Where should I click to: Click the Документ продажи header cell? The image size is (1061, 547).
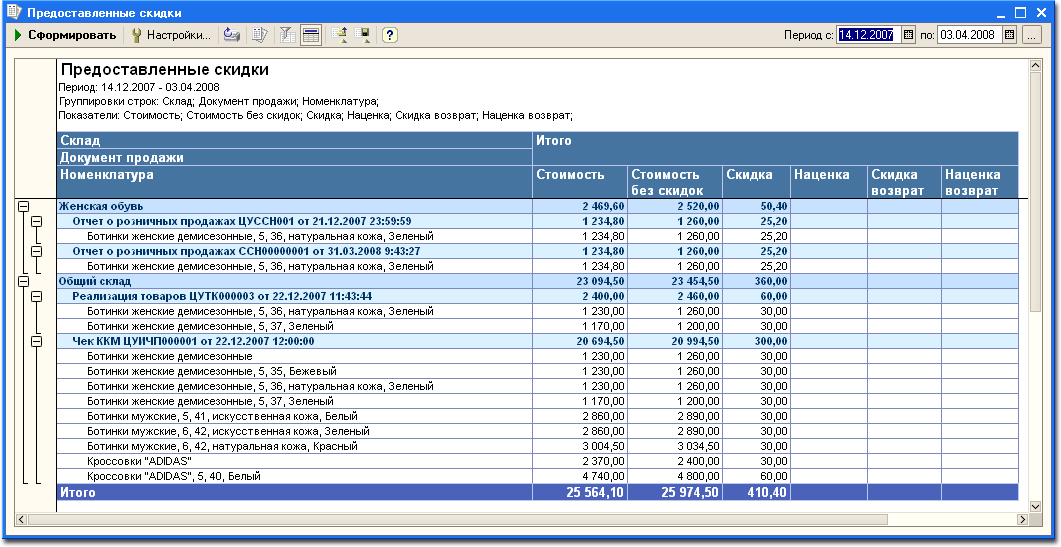coord(294,158)
